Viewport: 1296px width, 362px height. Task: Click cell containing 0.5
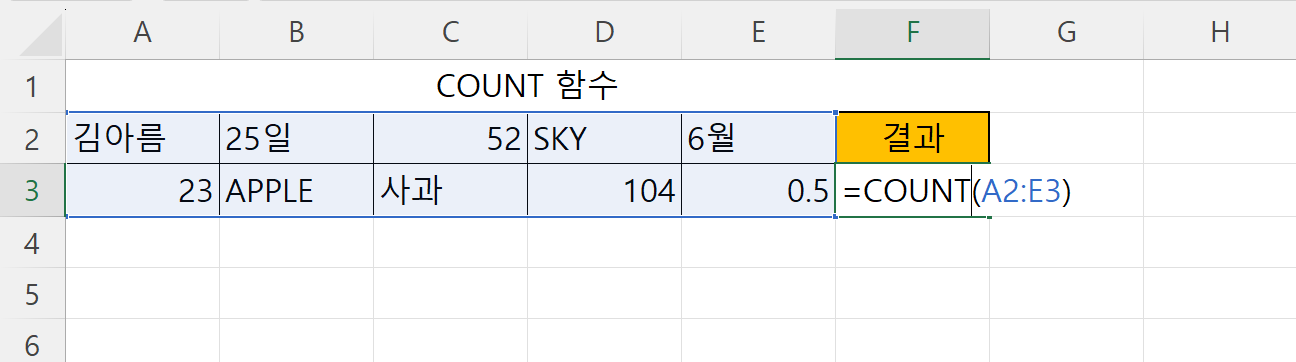click(759, 190)
